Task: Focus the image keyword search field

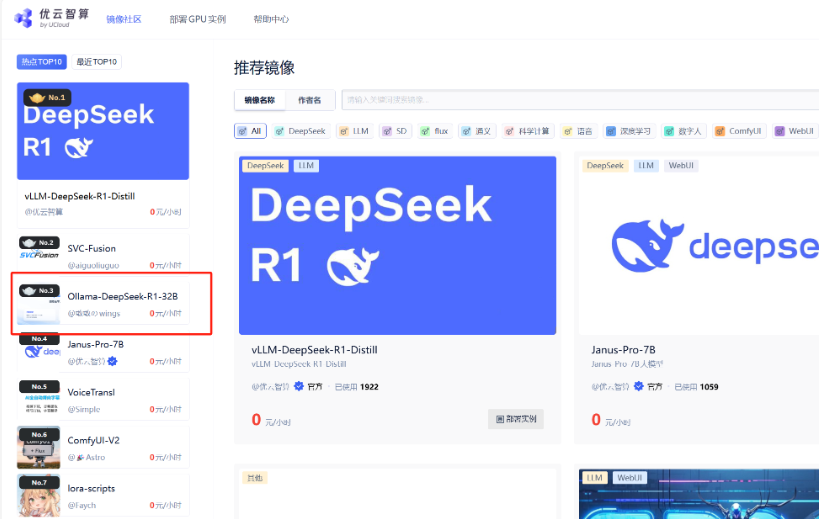Action: point(580,100)
